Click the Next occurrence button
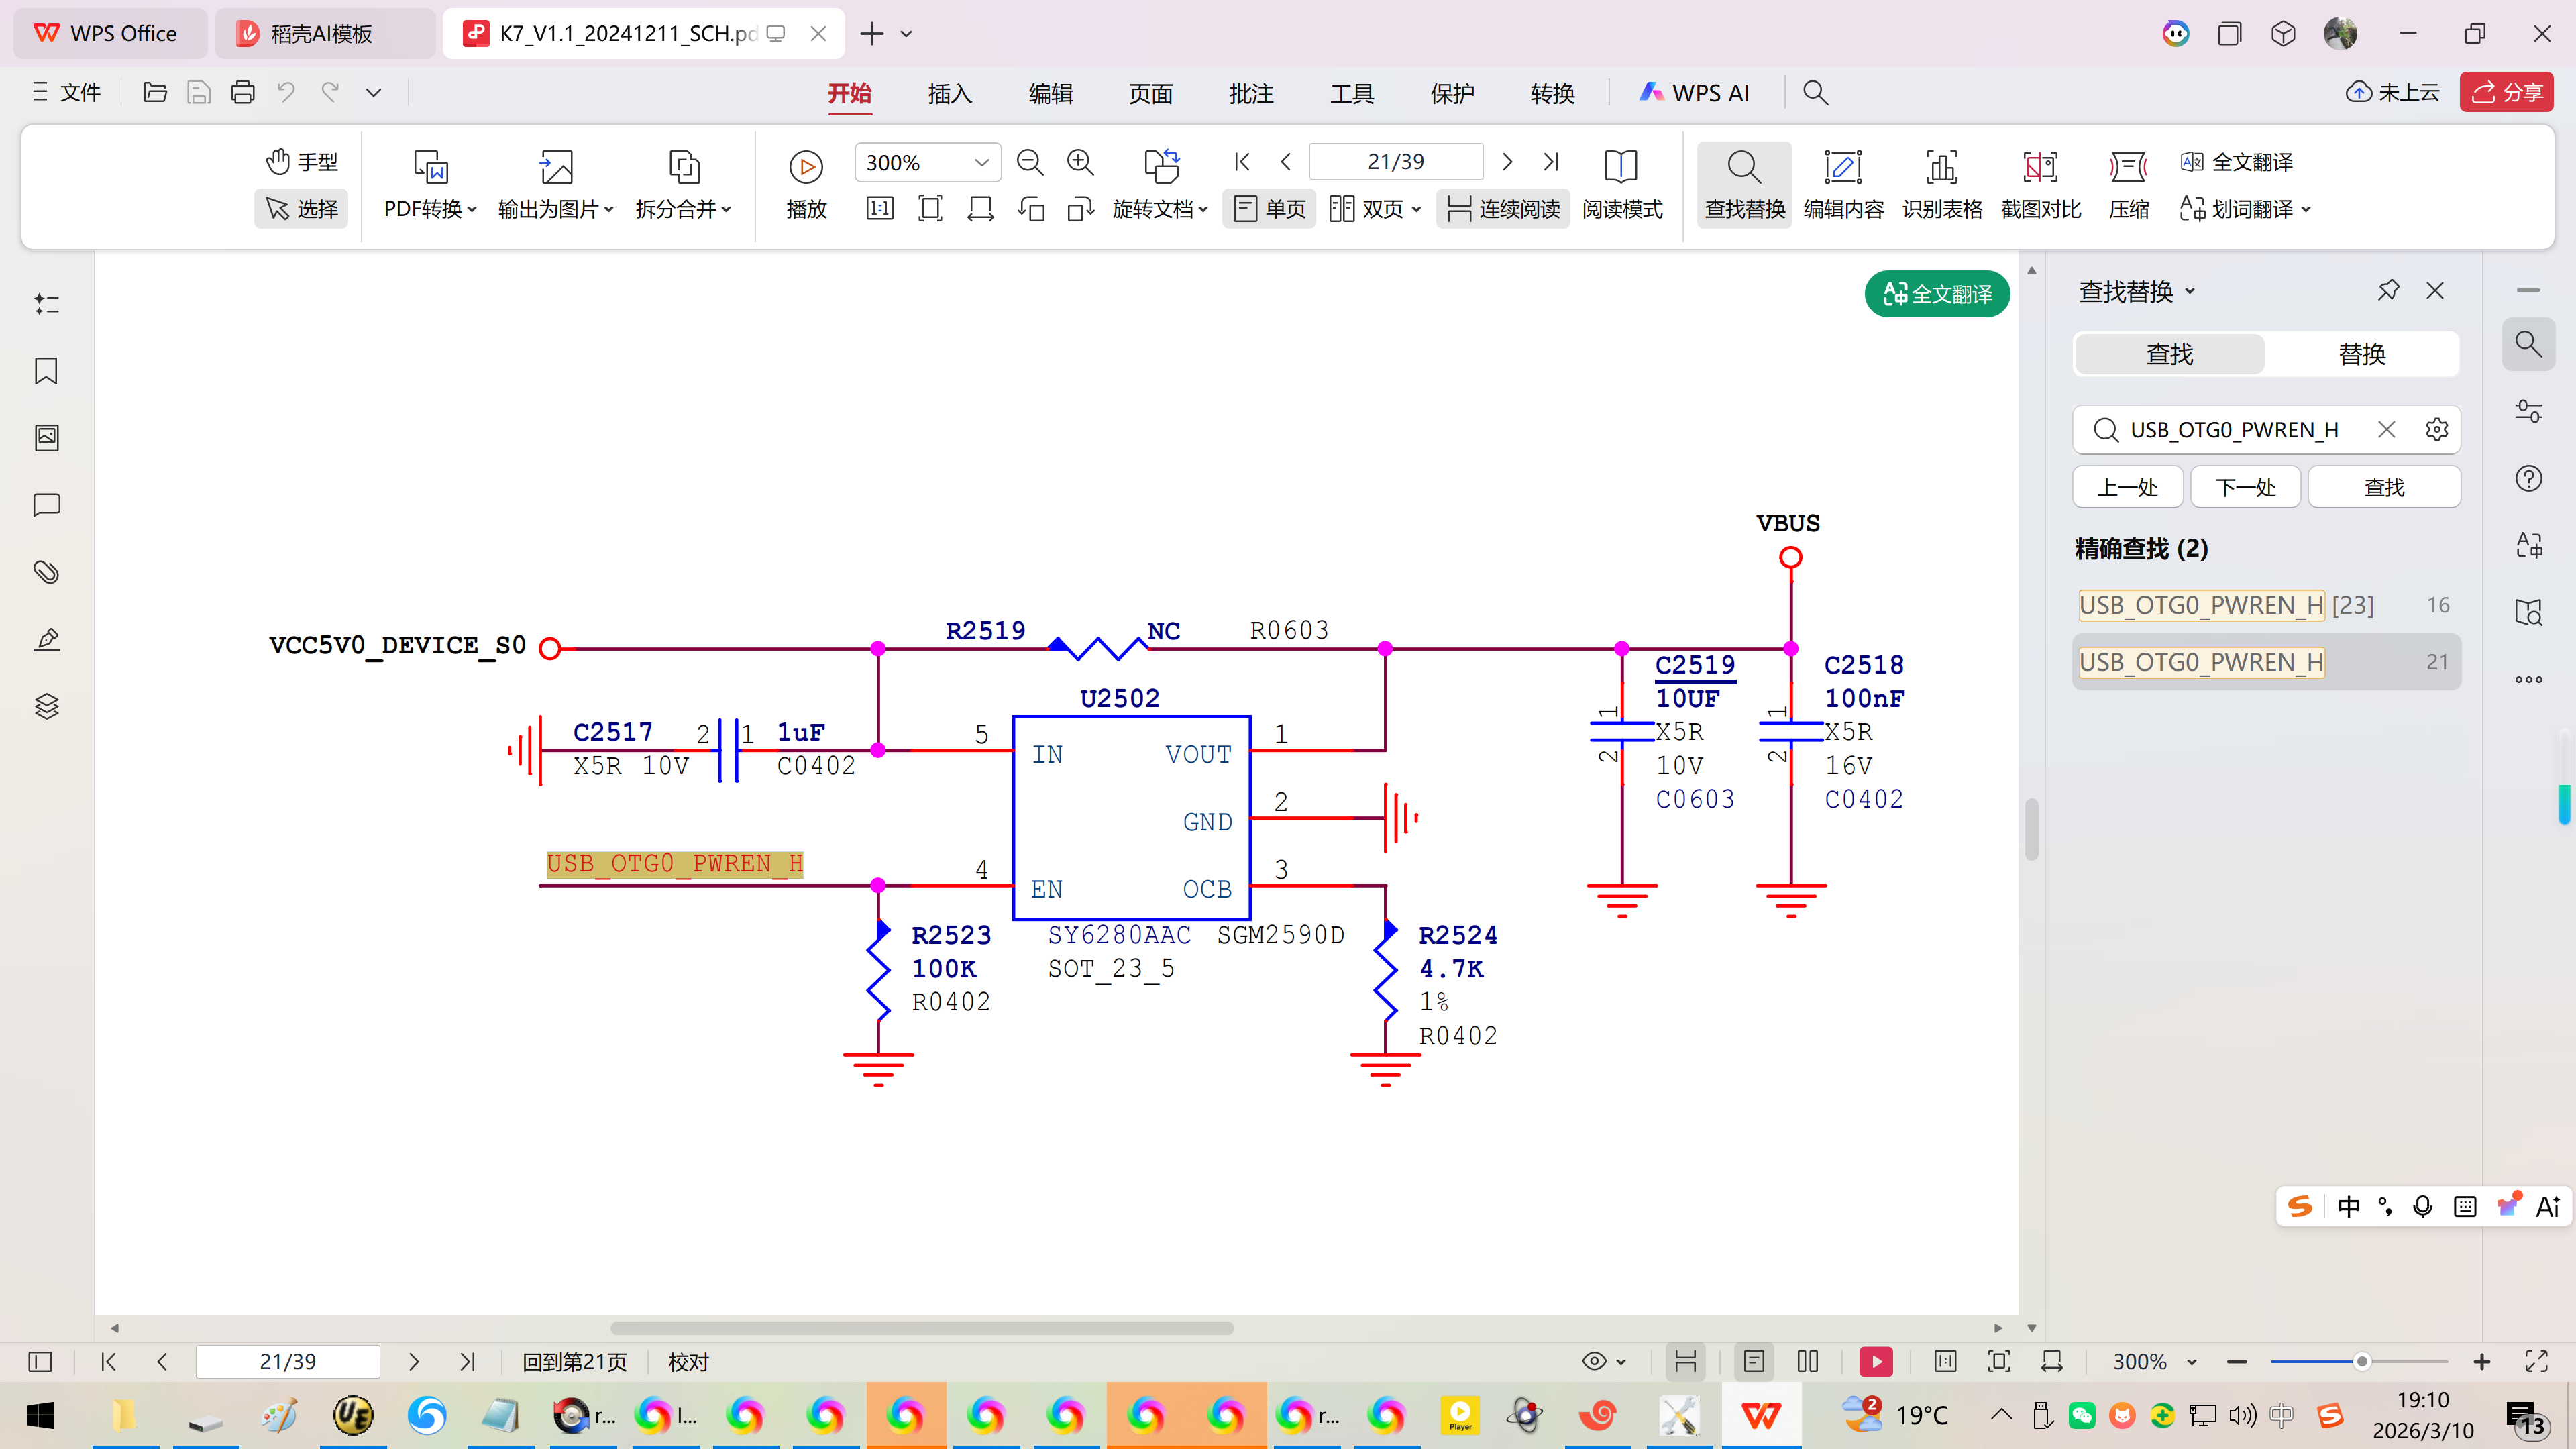Screen dimensions: 2576x1449 coord(2245,487)
